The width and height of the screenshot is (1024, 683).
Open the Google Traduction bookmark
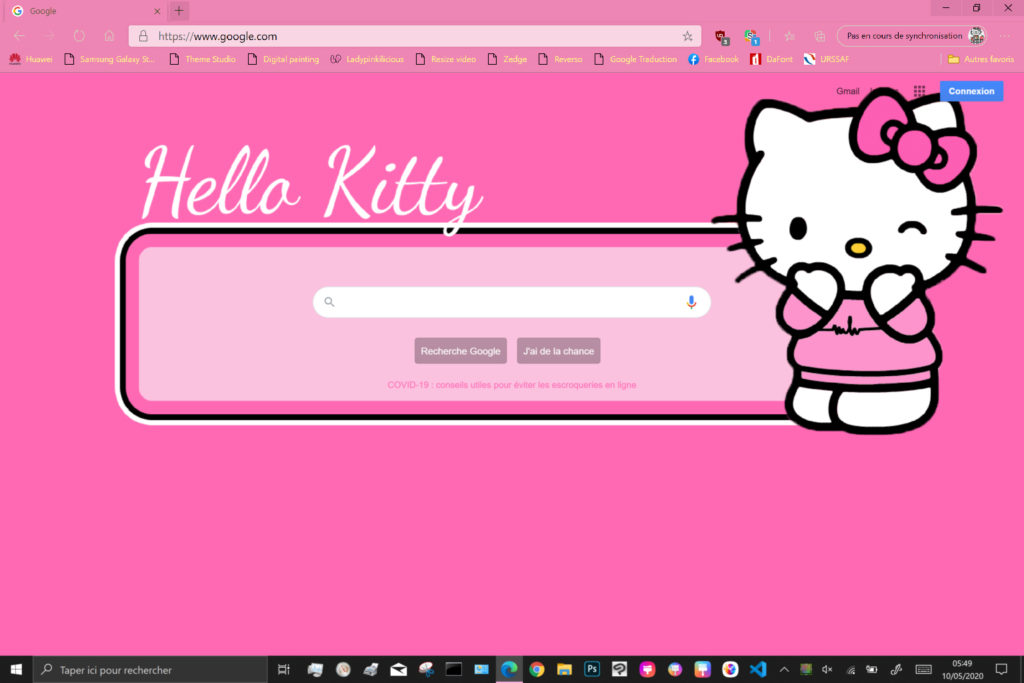click(635, 59)
